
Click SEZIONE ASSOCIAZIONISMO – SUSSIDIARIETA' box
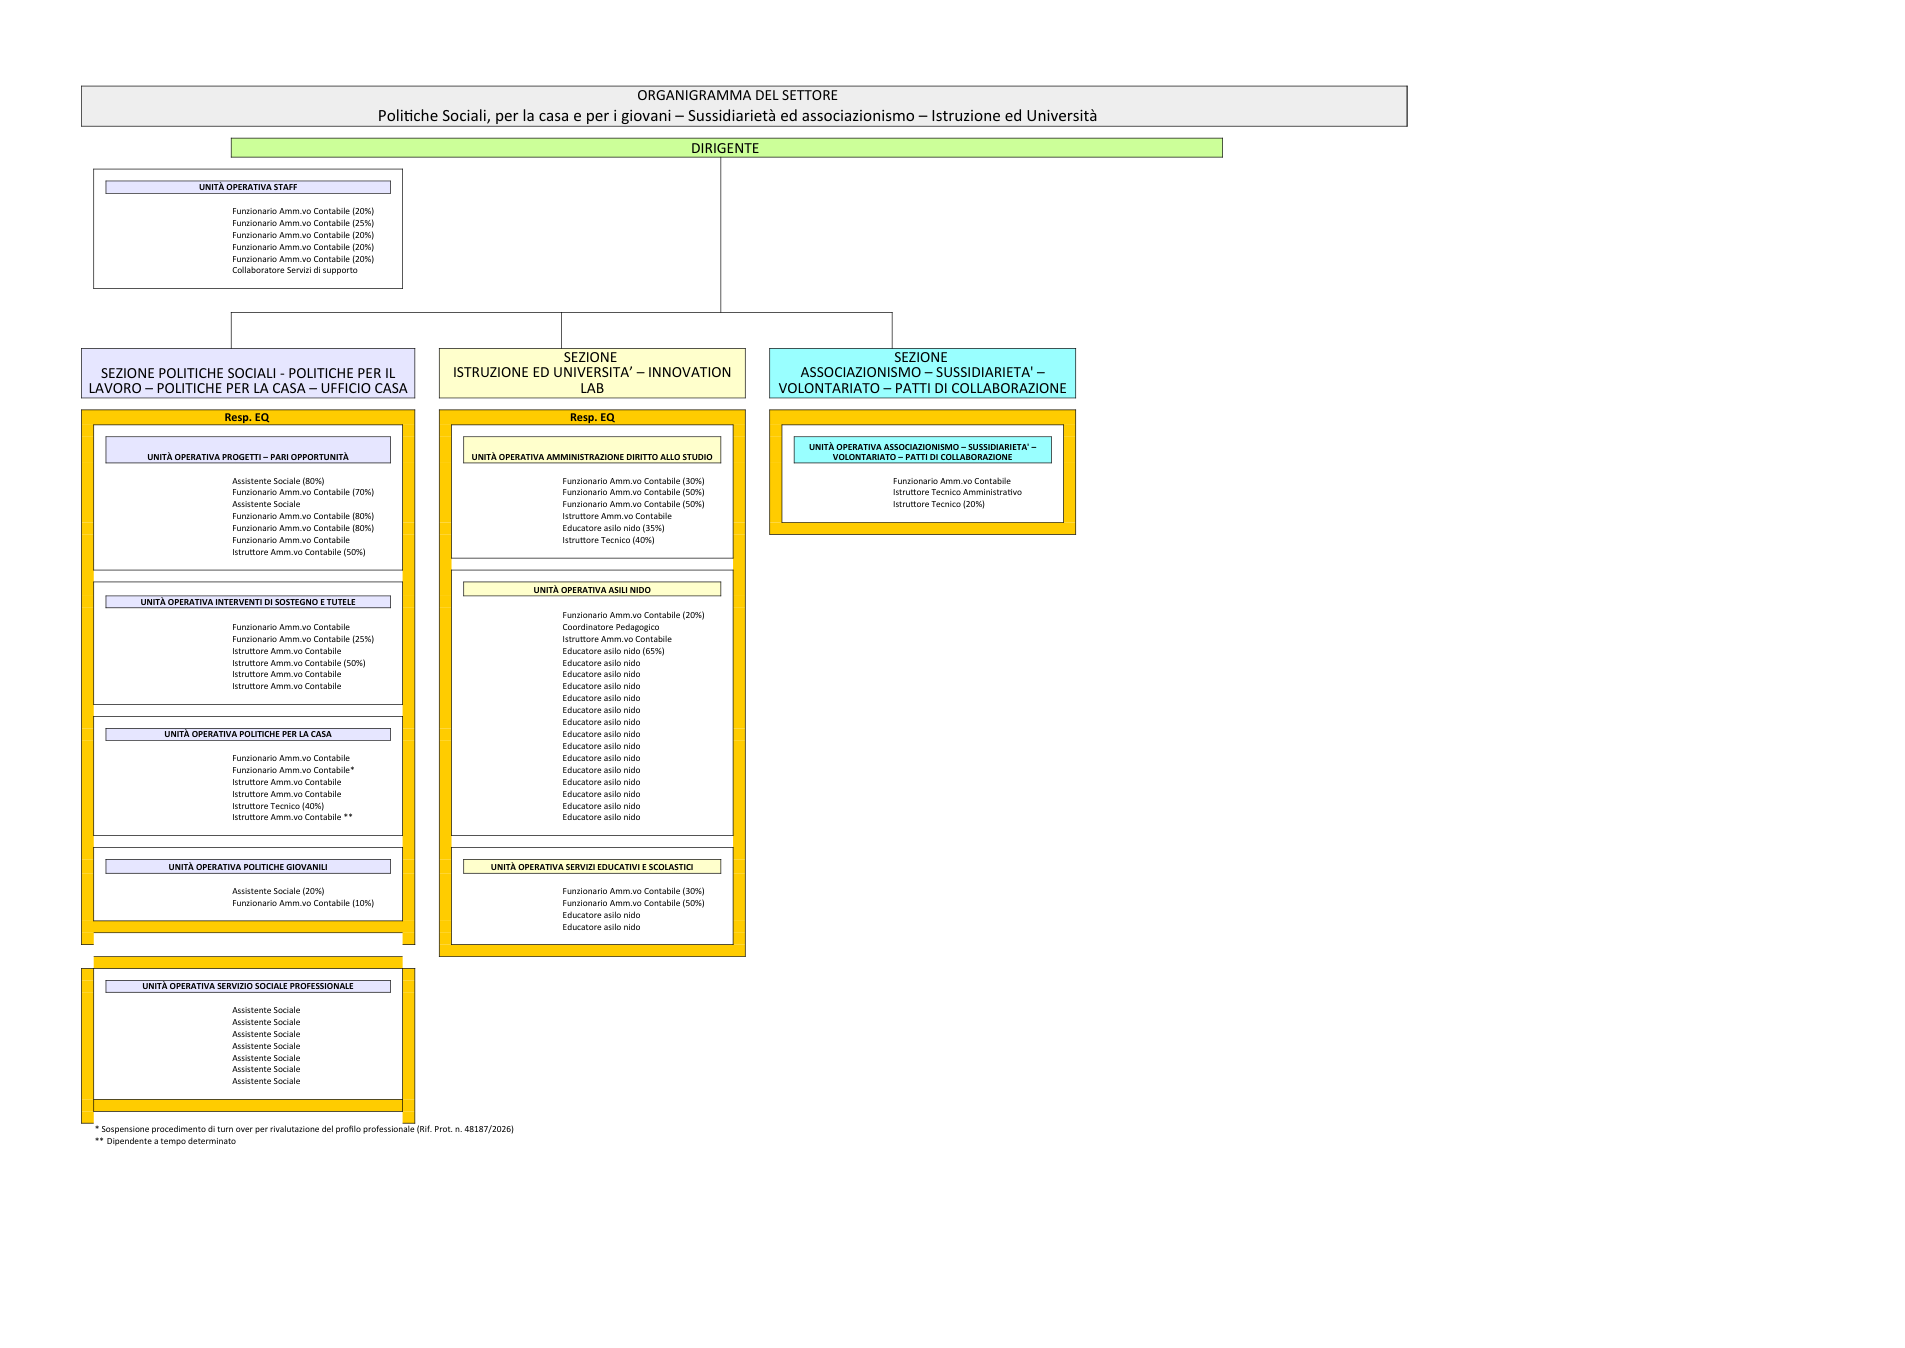[x=922, y=373]
